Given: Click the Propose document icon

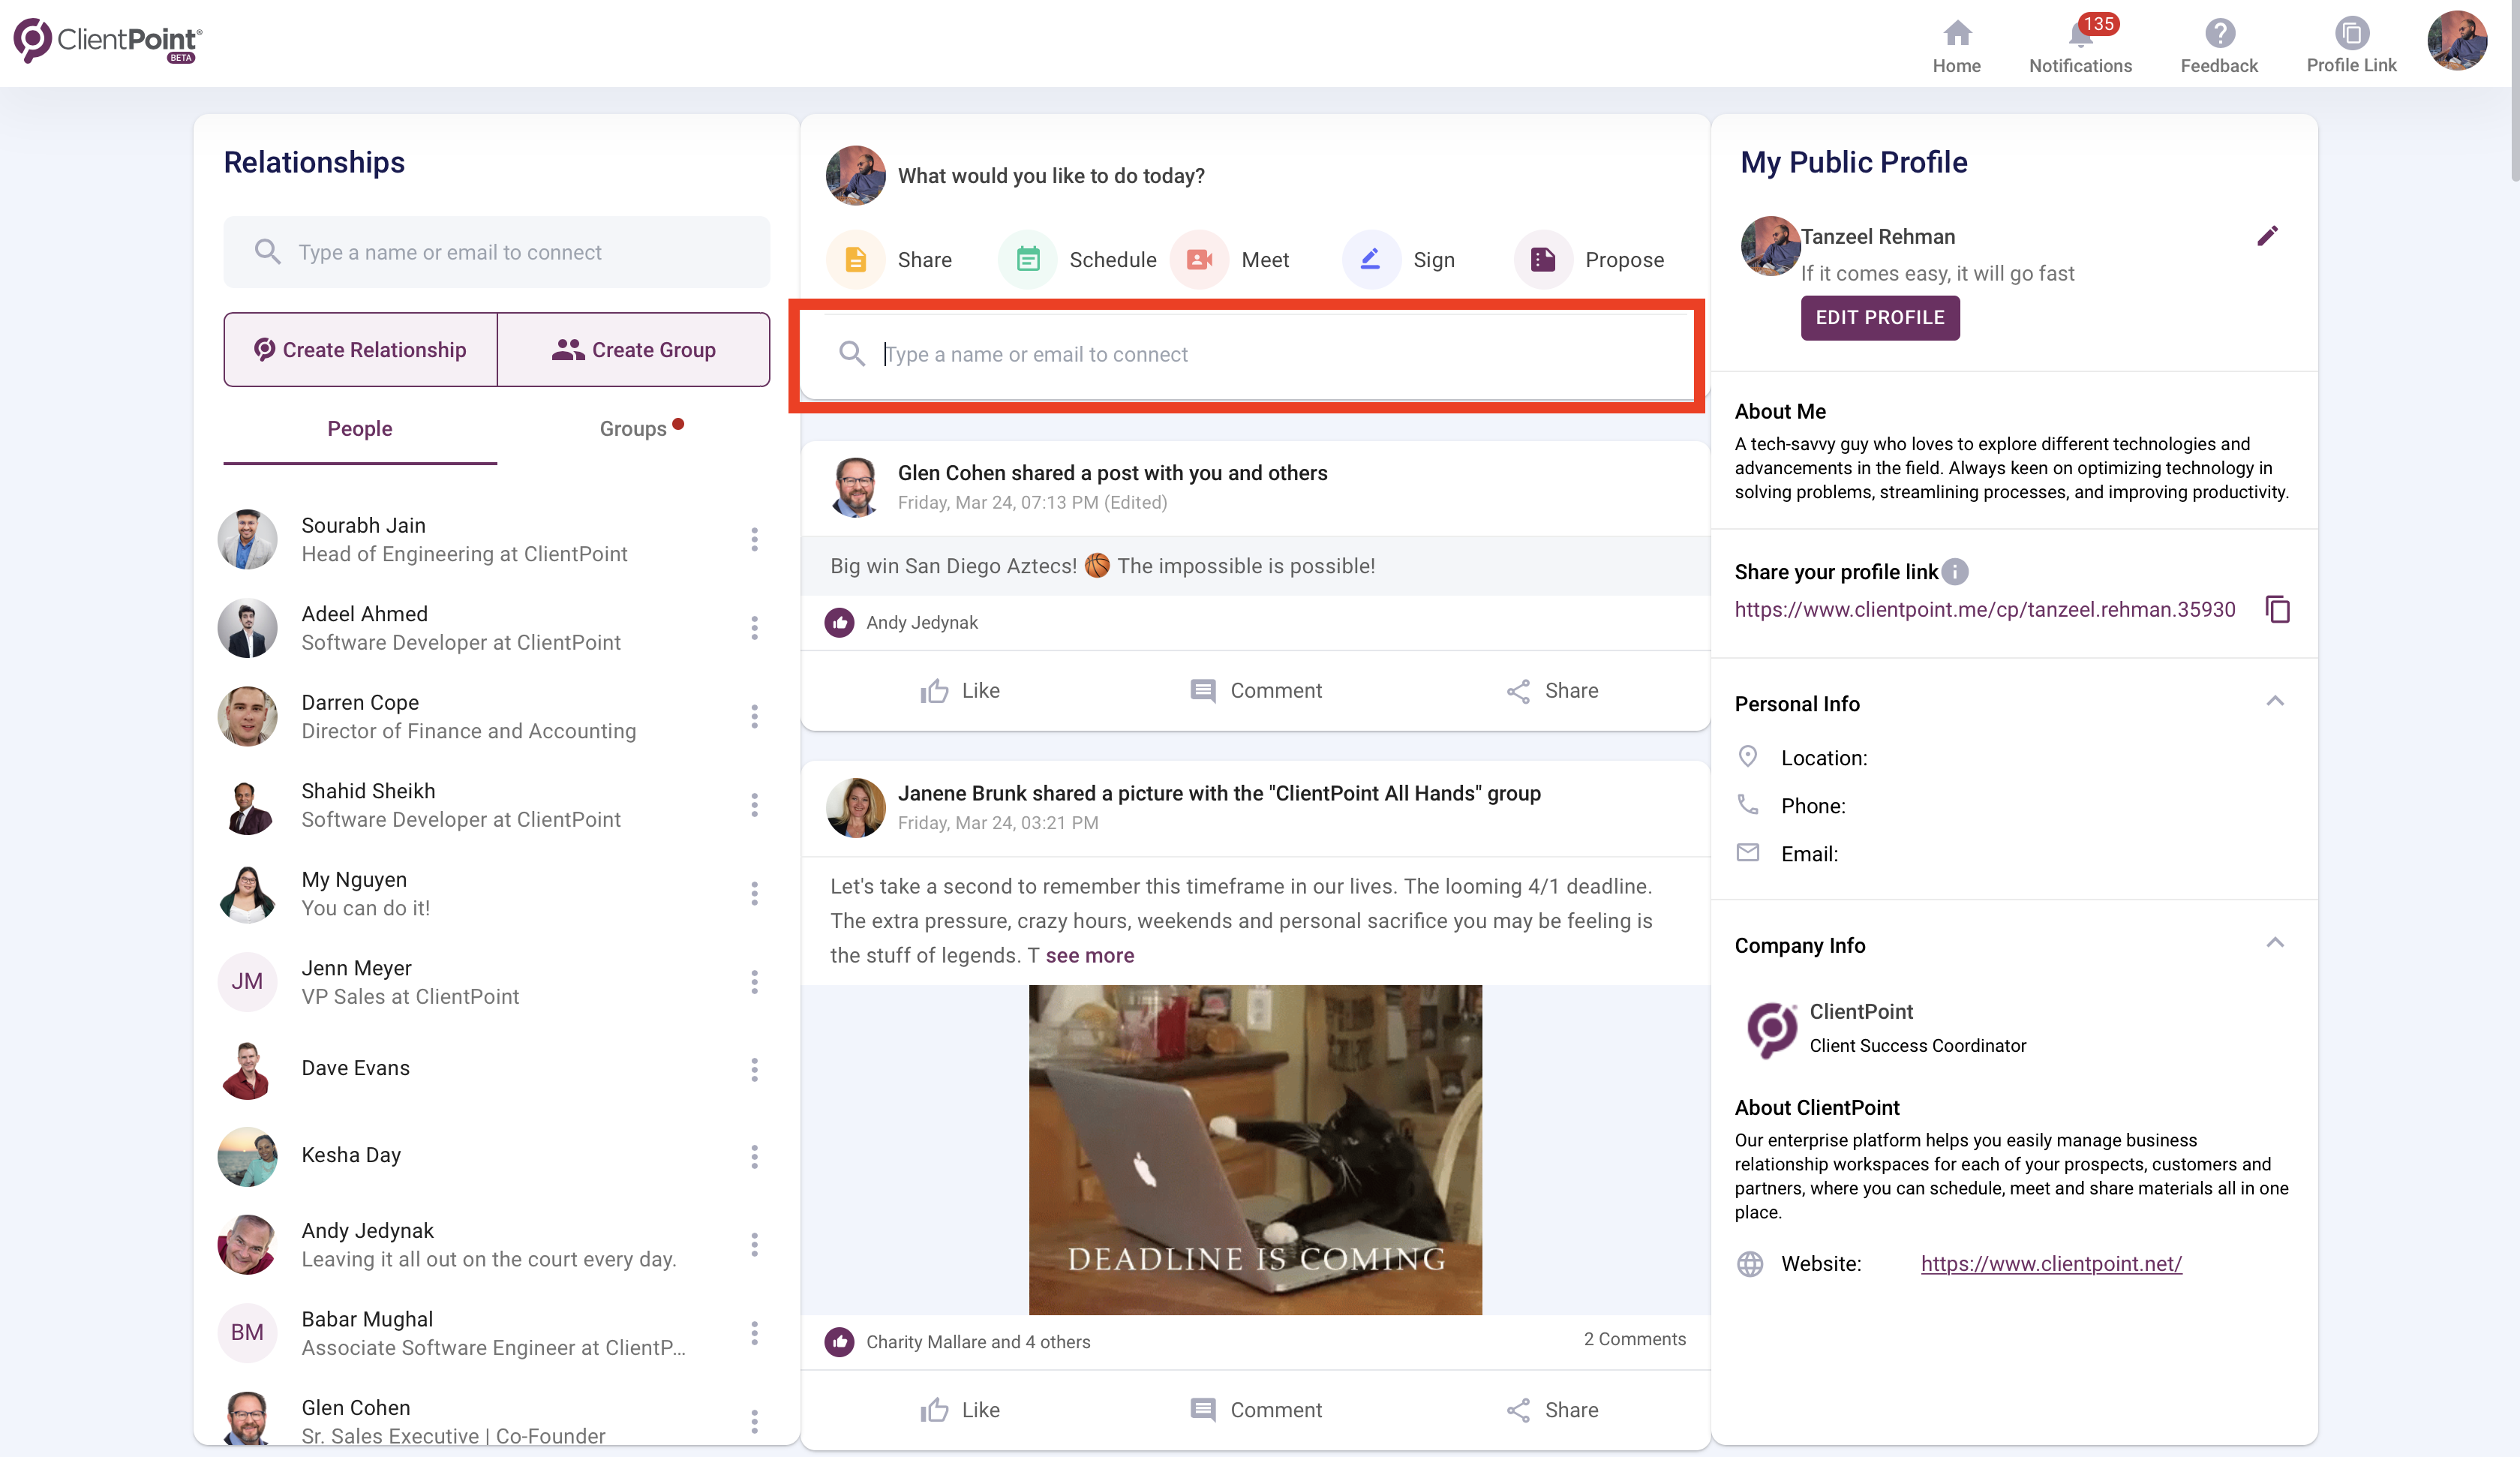Looking at the screenshot, I should click(1543, 260).
